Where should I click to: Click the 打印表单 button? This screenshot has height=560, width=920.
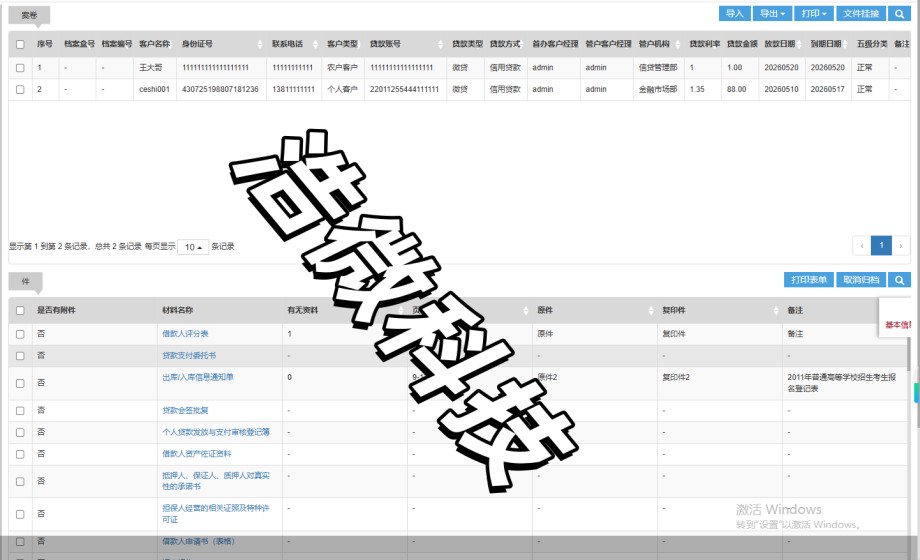pos(809,280)
